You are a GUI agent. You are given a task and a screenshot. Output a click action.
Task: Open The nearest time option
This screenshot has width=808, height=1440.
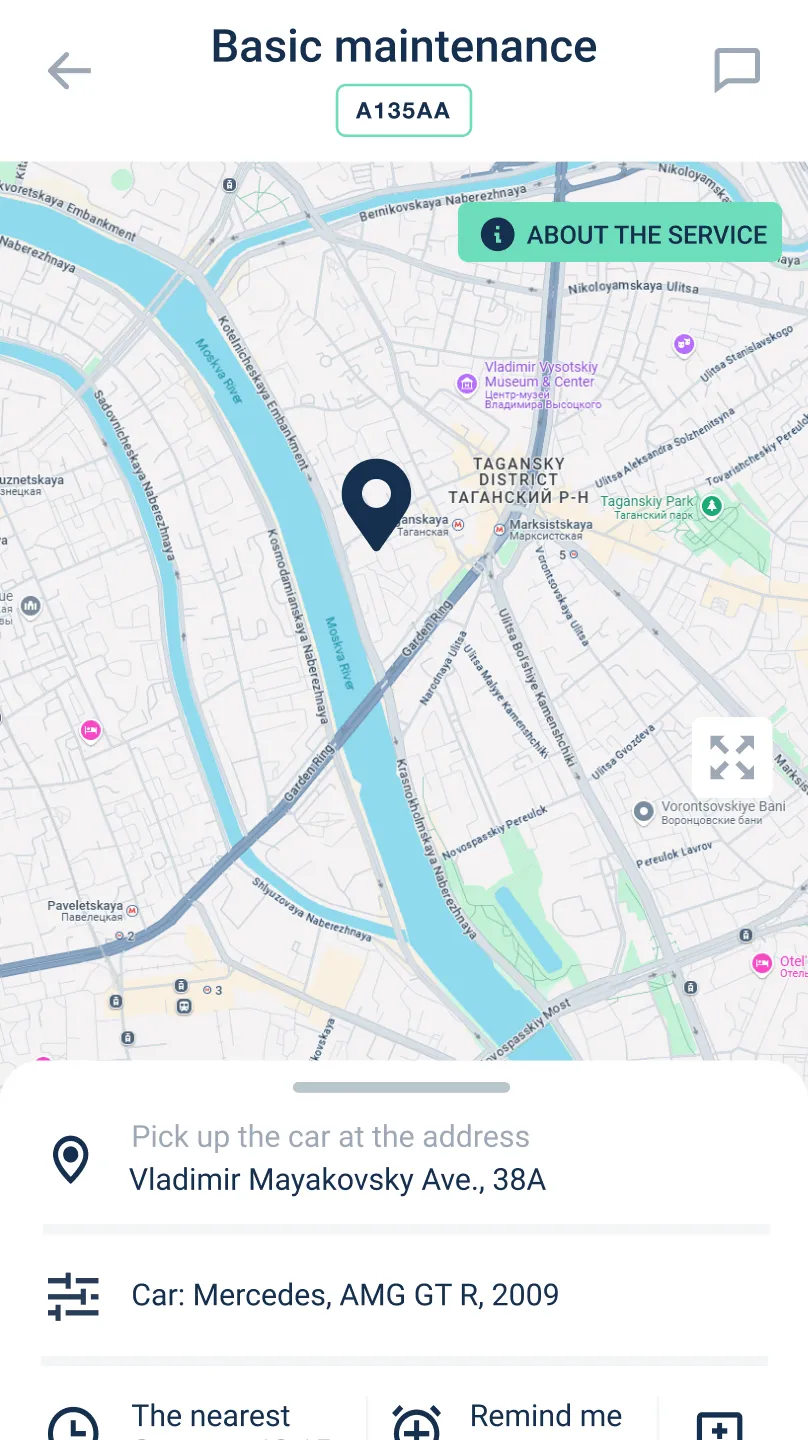tap(205, 1418)
